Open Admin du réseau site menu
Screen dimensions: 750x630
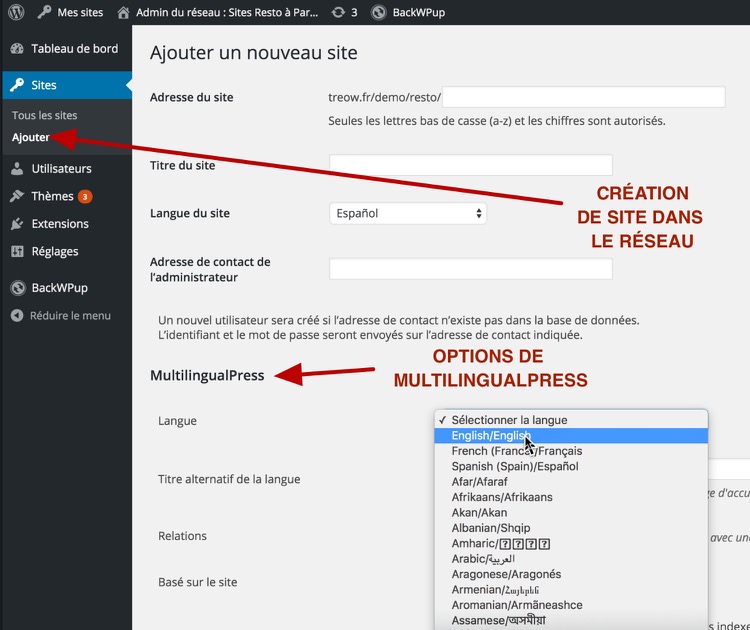click(227, 12)
